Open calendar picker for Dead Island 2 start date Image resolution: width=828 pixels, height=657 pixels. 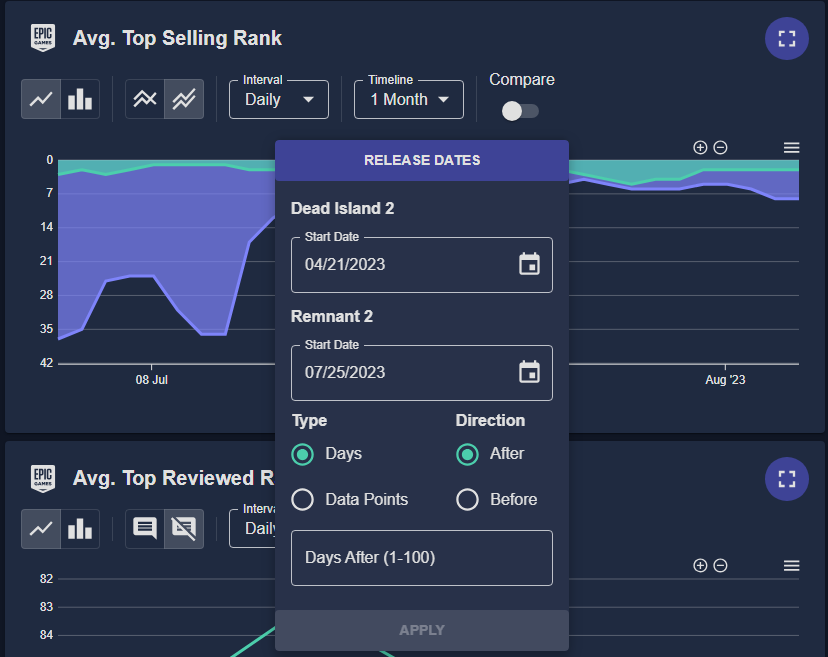(x=529, y=264)
